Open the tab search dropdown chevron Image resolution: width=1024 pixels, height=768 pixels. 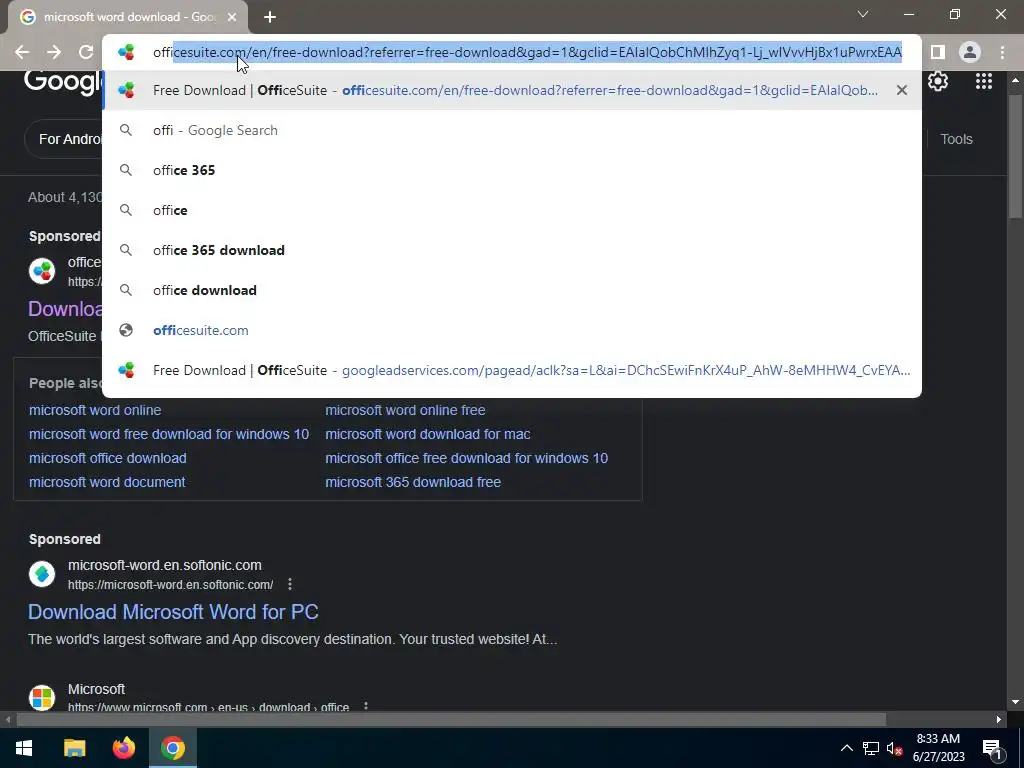pos(863,14)
